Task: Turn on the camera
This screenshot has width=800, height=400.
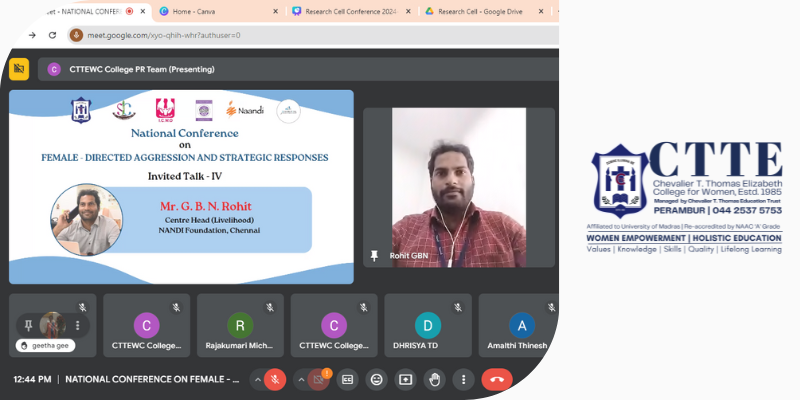Action: tap(318, 380)
